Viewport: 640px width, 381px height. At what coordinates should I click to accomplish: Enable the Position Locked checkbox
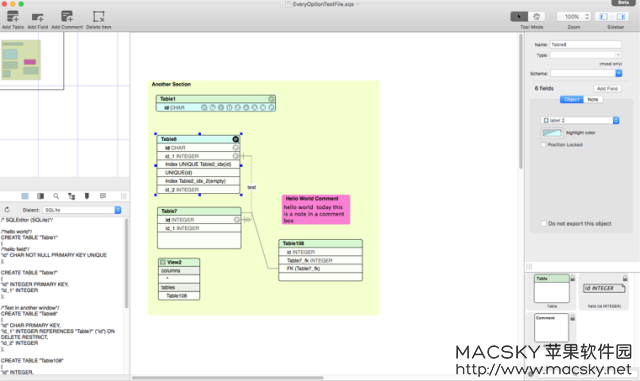543,145
